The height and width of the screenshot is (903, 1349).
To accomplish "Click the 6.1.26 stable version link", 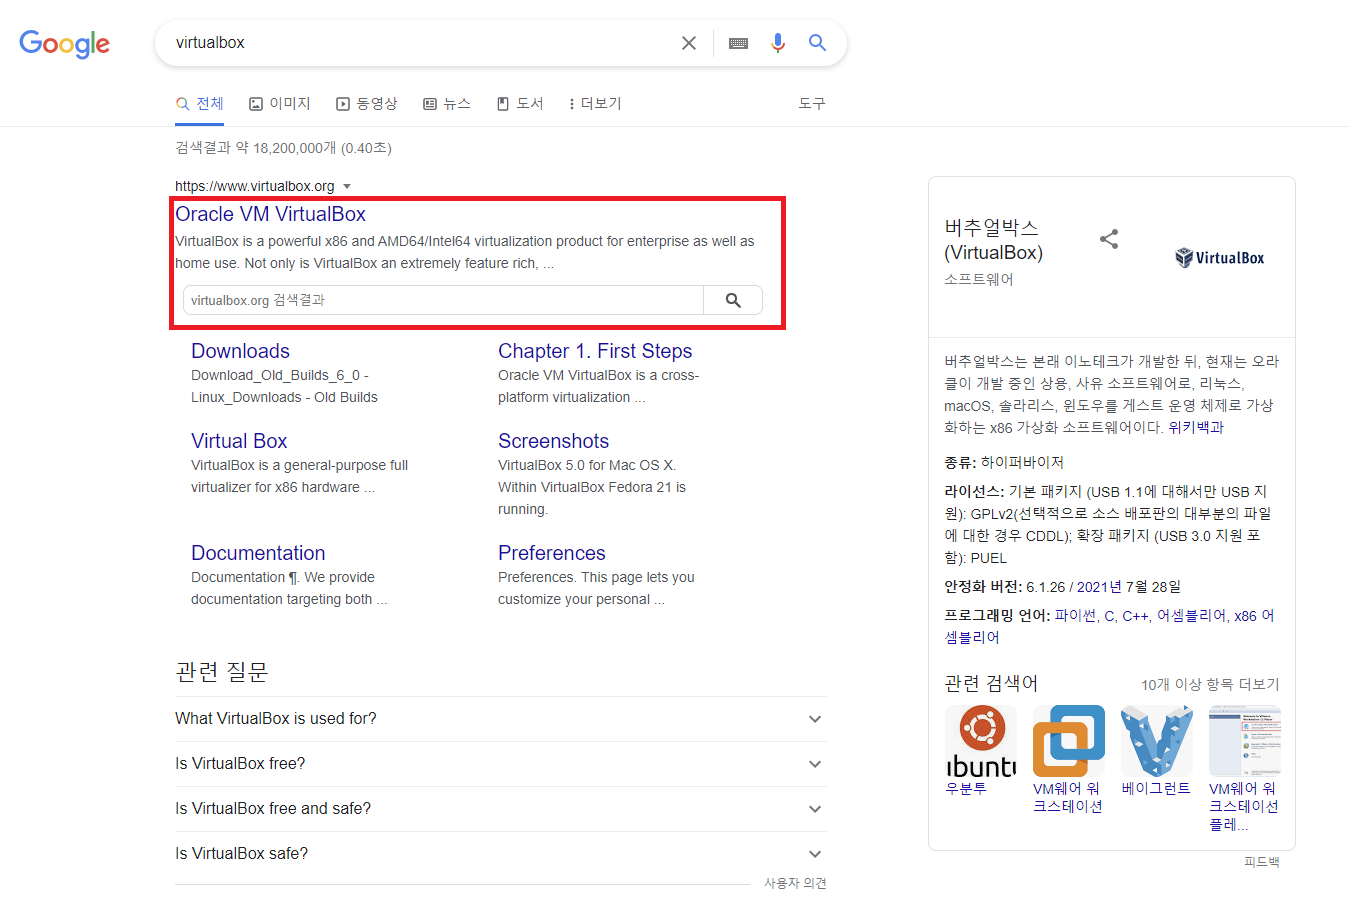I will 1045,587.
